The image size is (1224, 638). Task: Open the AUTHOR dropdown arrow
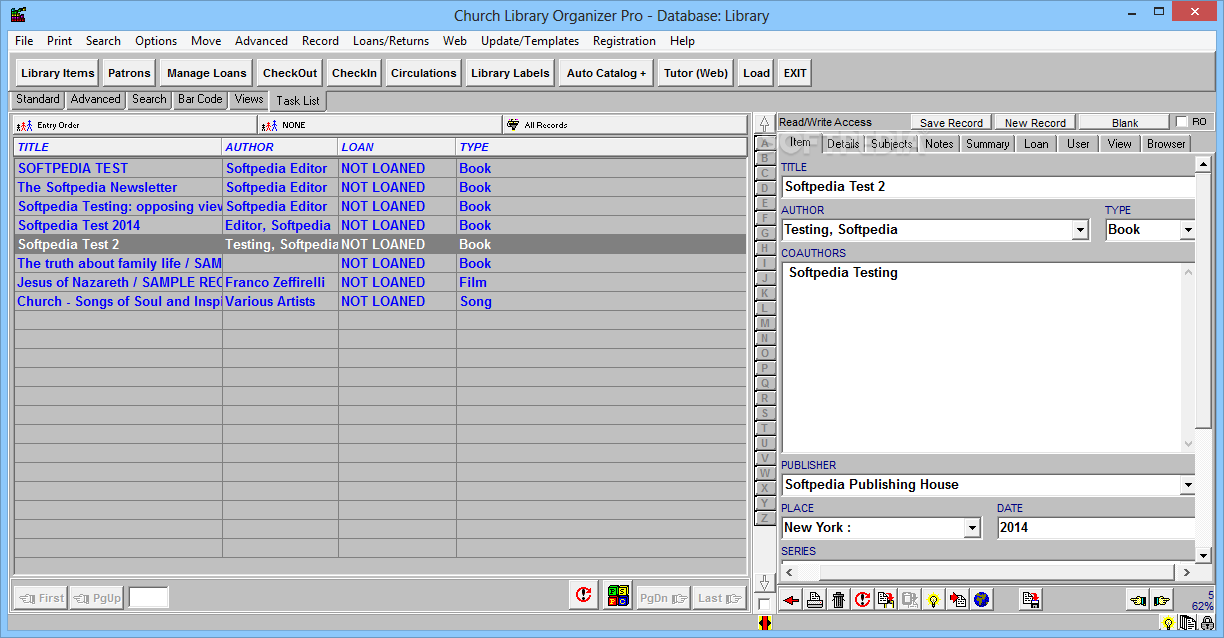[x=1080, y=230]
